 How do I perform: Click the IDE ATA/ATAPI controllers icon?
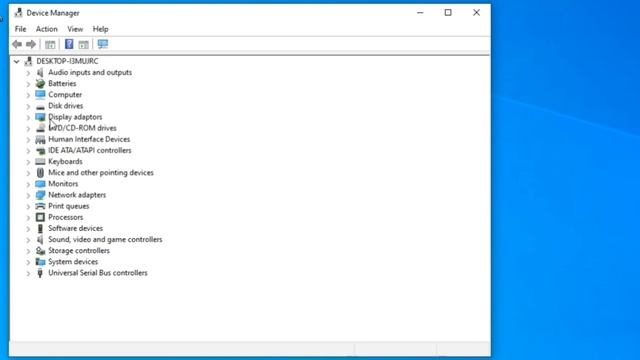40,151
